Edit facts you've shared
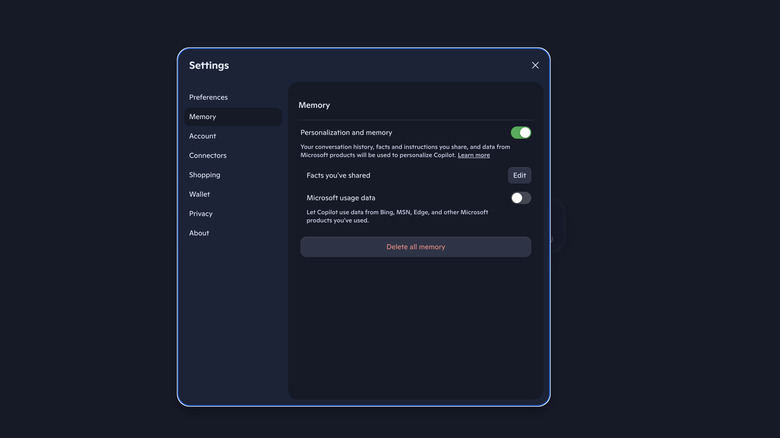Screen dimensions: 780x438 coord(519,175)
